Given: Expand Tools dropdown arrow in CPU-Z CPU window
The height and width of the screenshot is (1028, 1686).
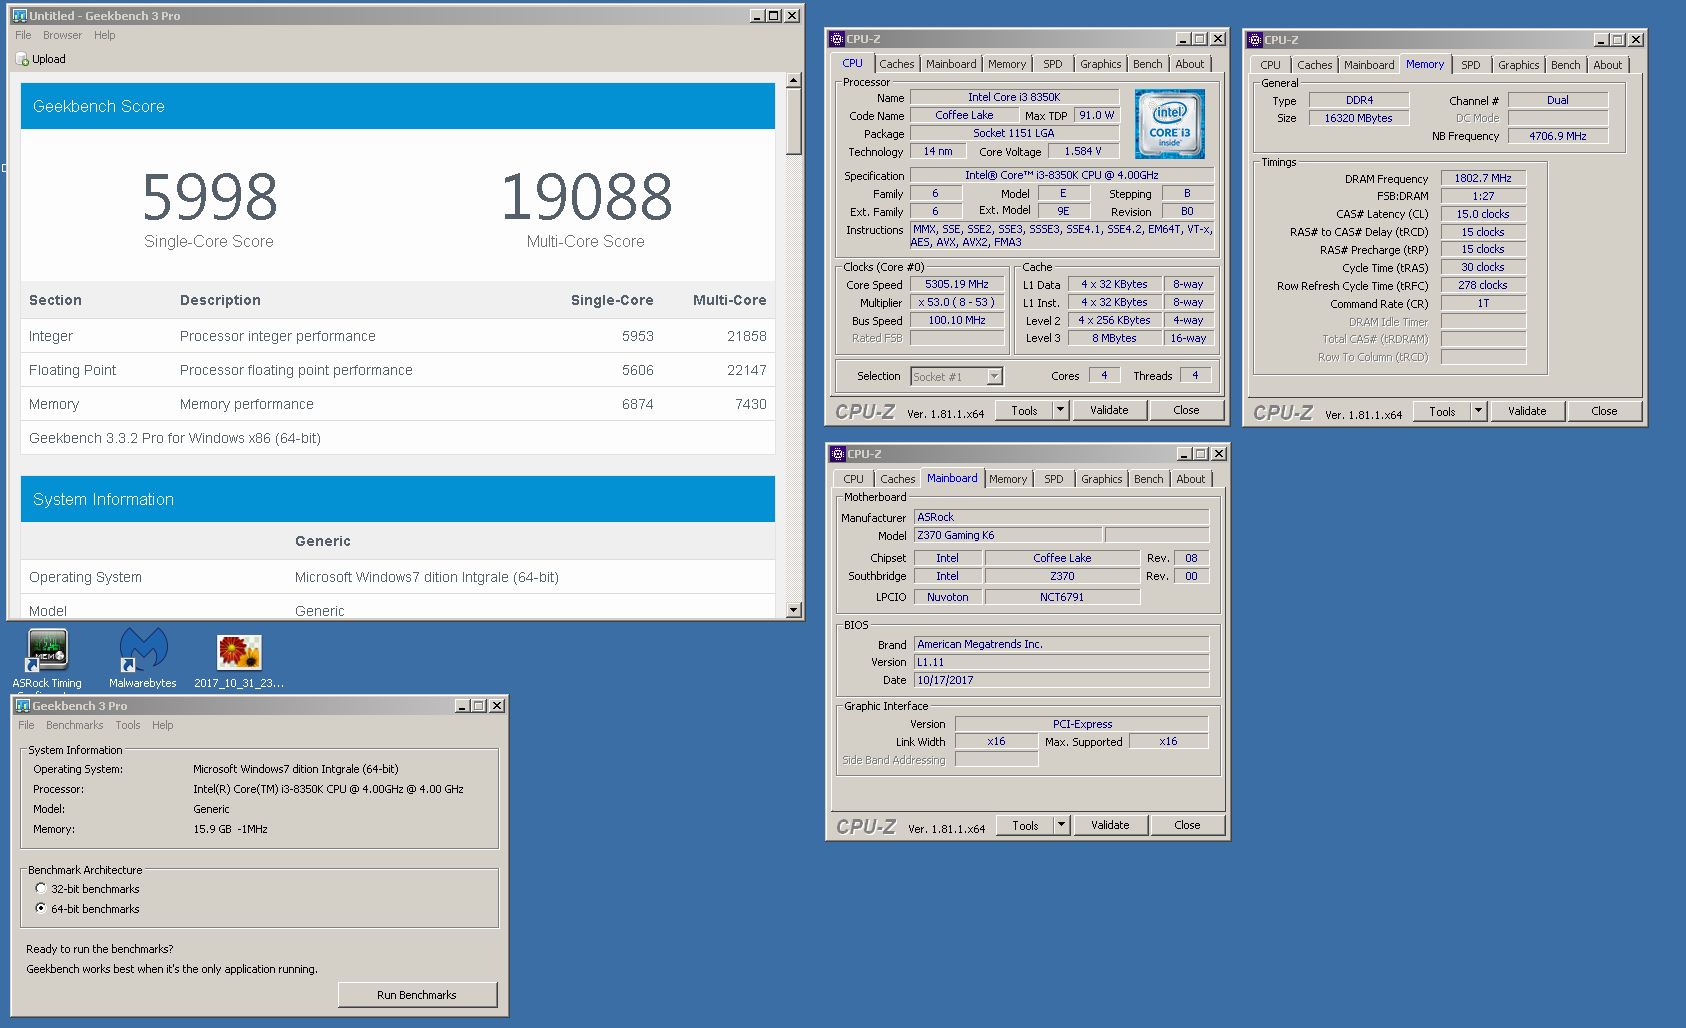Looking at the screenshot, I should (1061, 410).
